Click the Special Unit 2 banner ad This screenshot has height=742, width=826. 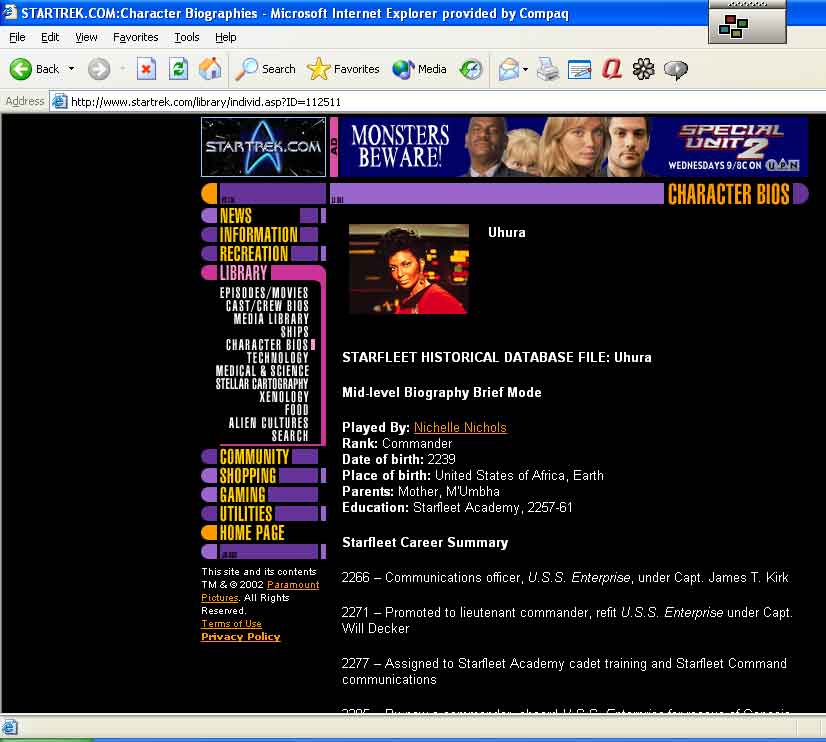pos(573,147)
